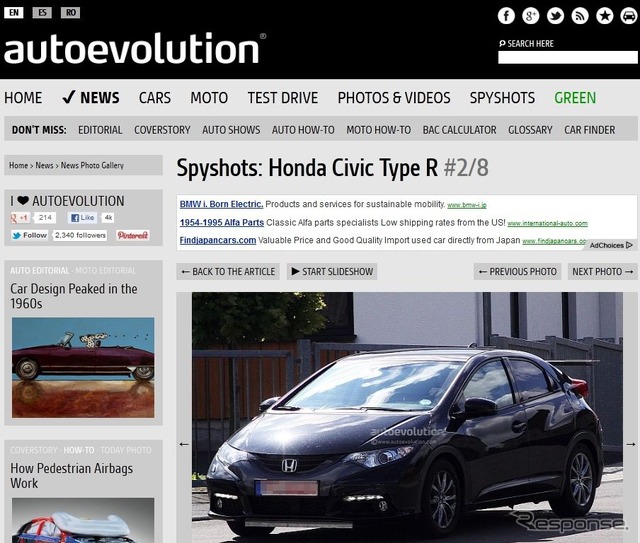The width and height of the screenshot is (640, 543).
Task: Go to COVERSTORY section
Action: click(x=162, y=130)
